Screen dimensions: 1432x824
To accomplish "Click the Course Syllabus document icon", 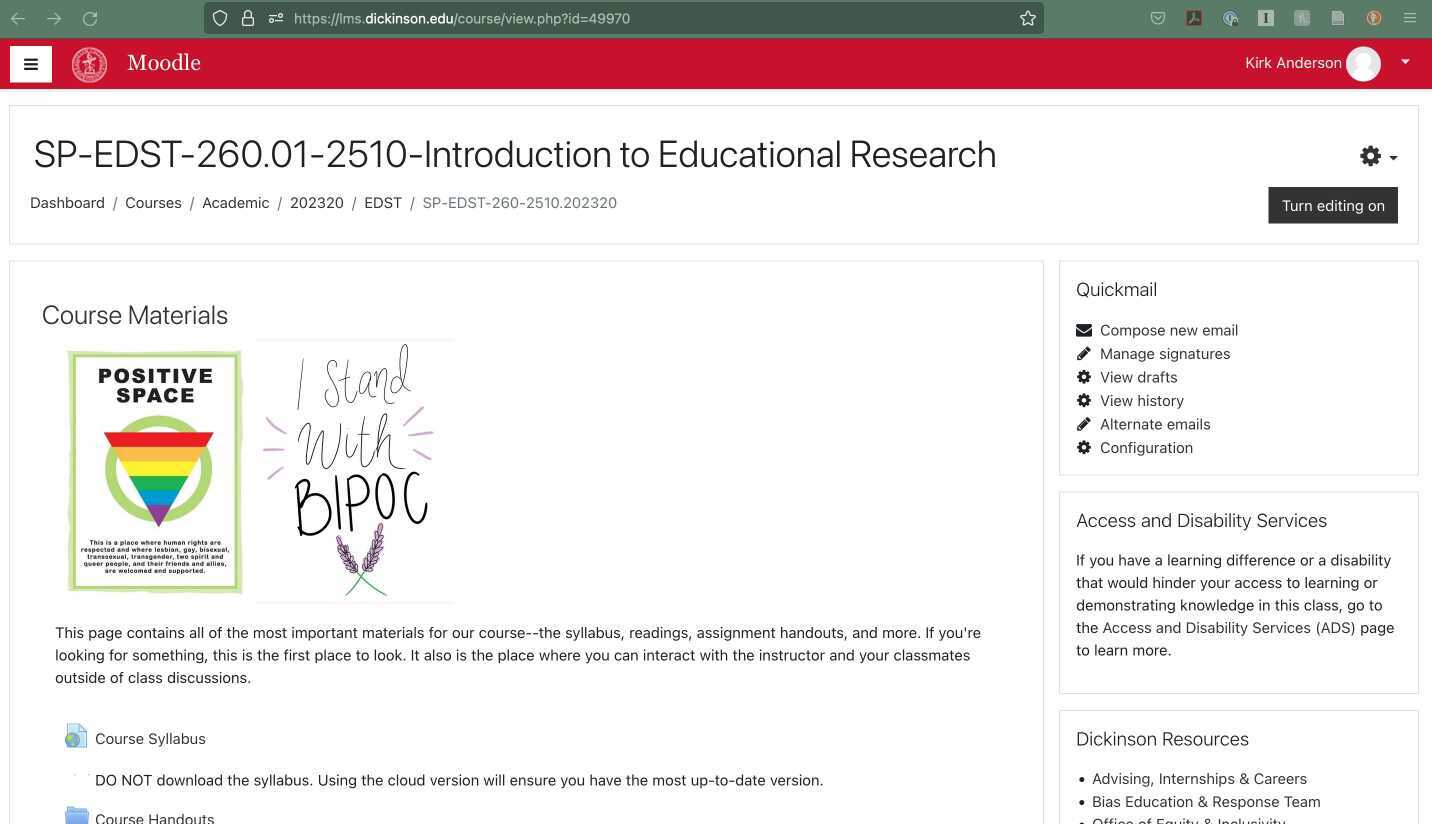I will coord(76,736).
